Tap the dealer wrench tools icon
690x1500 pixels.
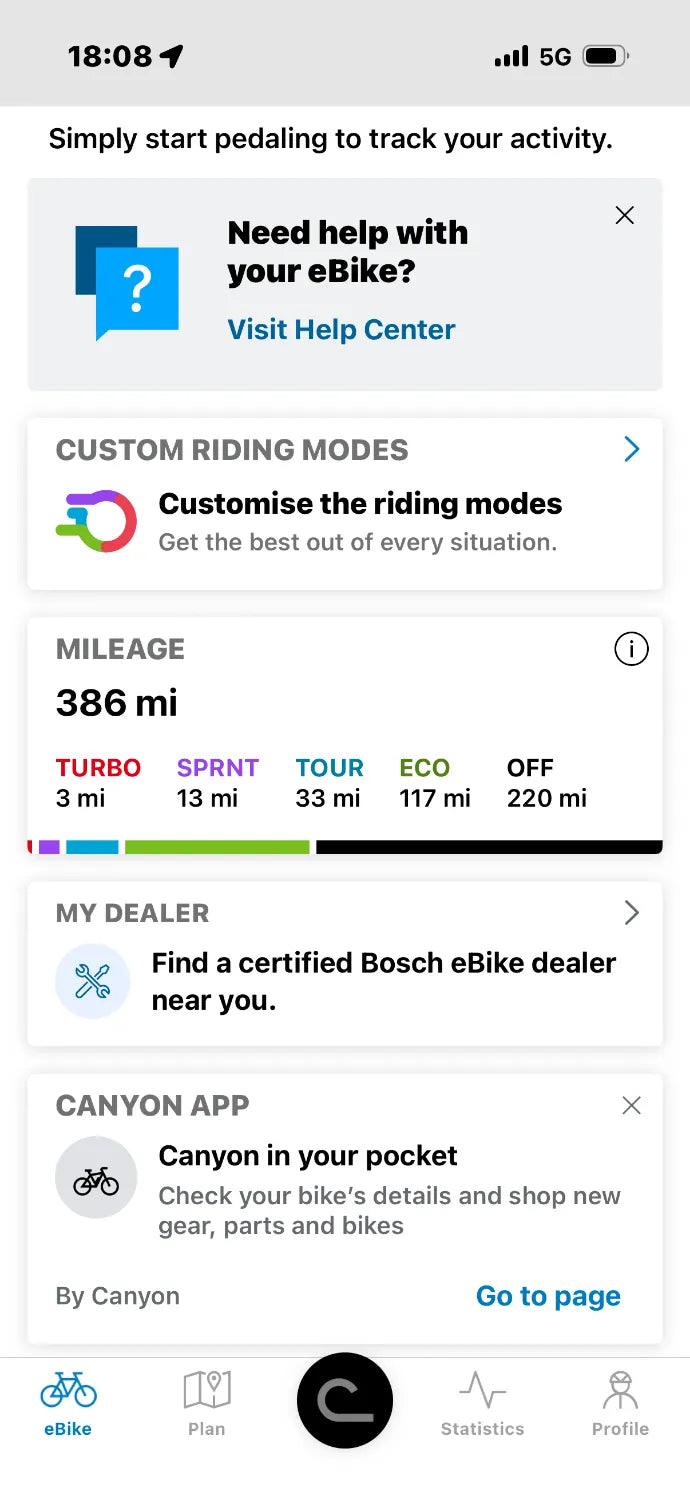[93, 982]
